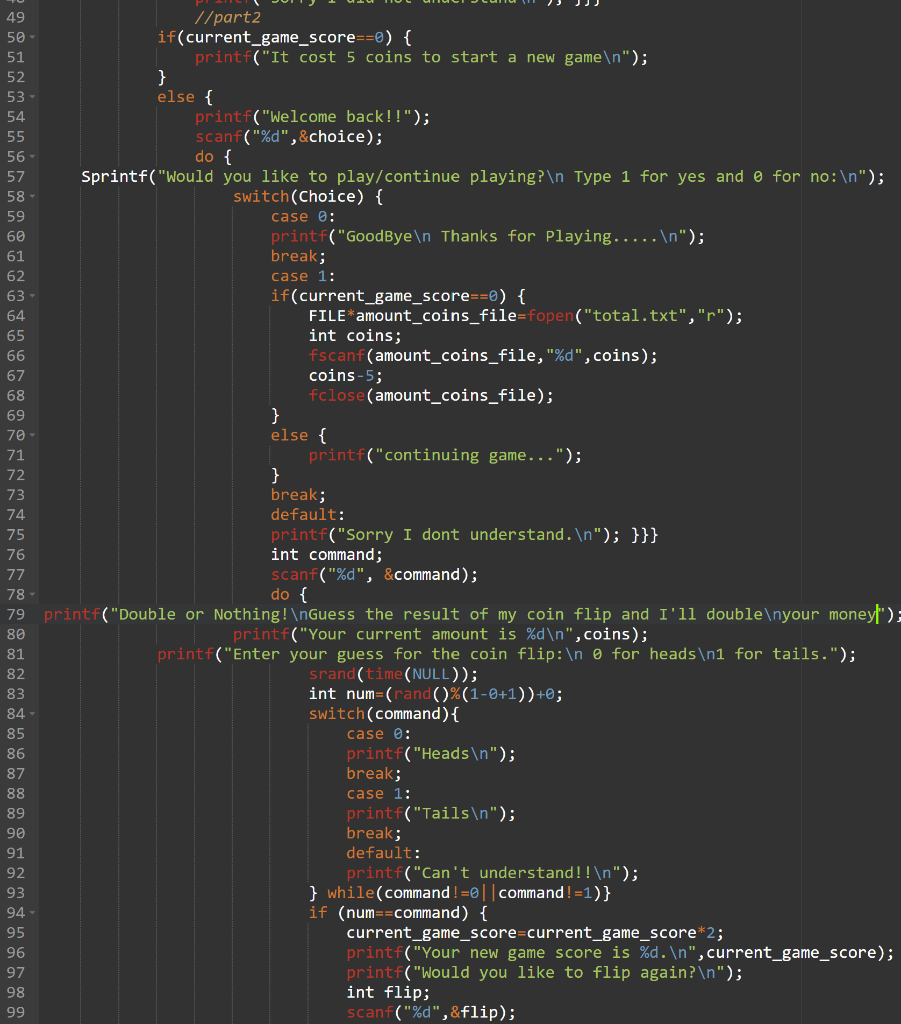This screenshot has width=901, height=1024.
Task: Click the scanf("%d",&flip) line
Action: click(431, 1012)
